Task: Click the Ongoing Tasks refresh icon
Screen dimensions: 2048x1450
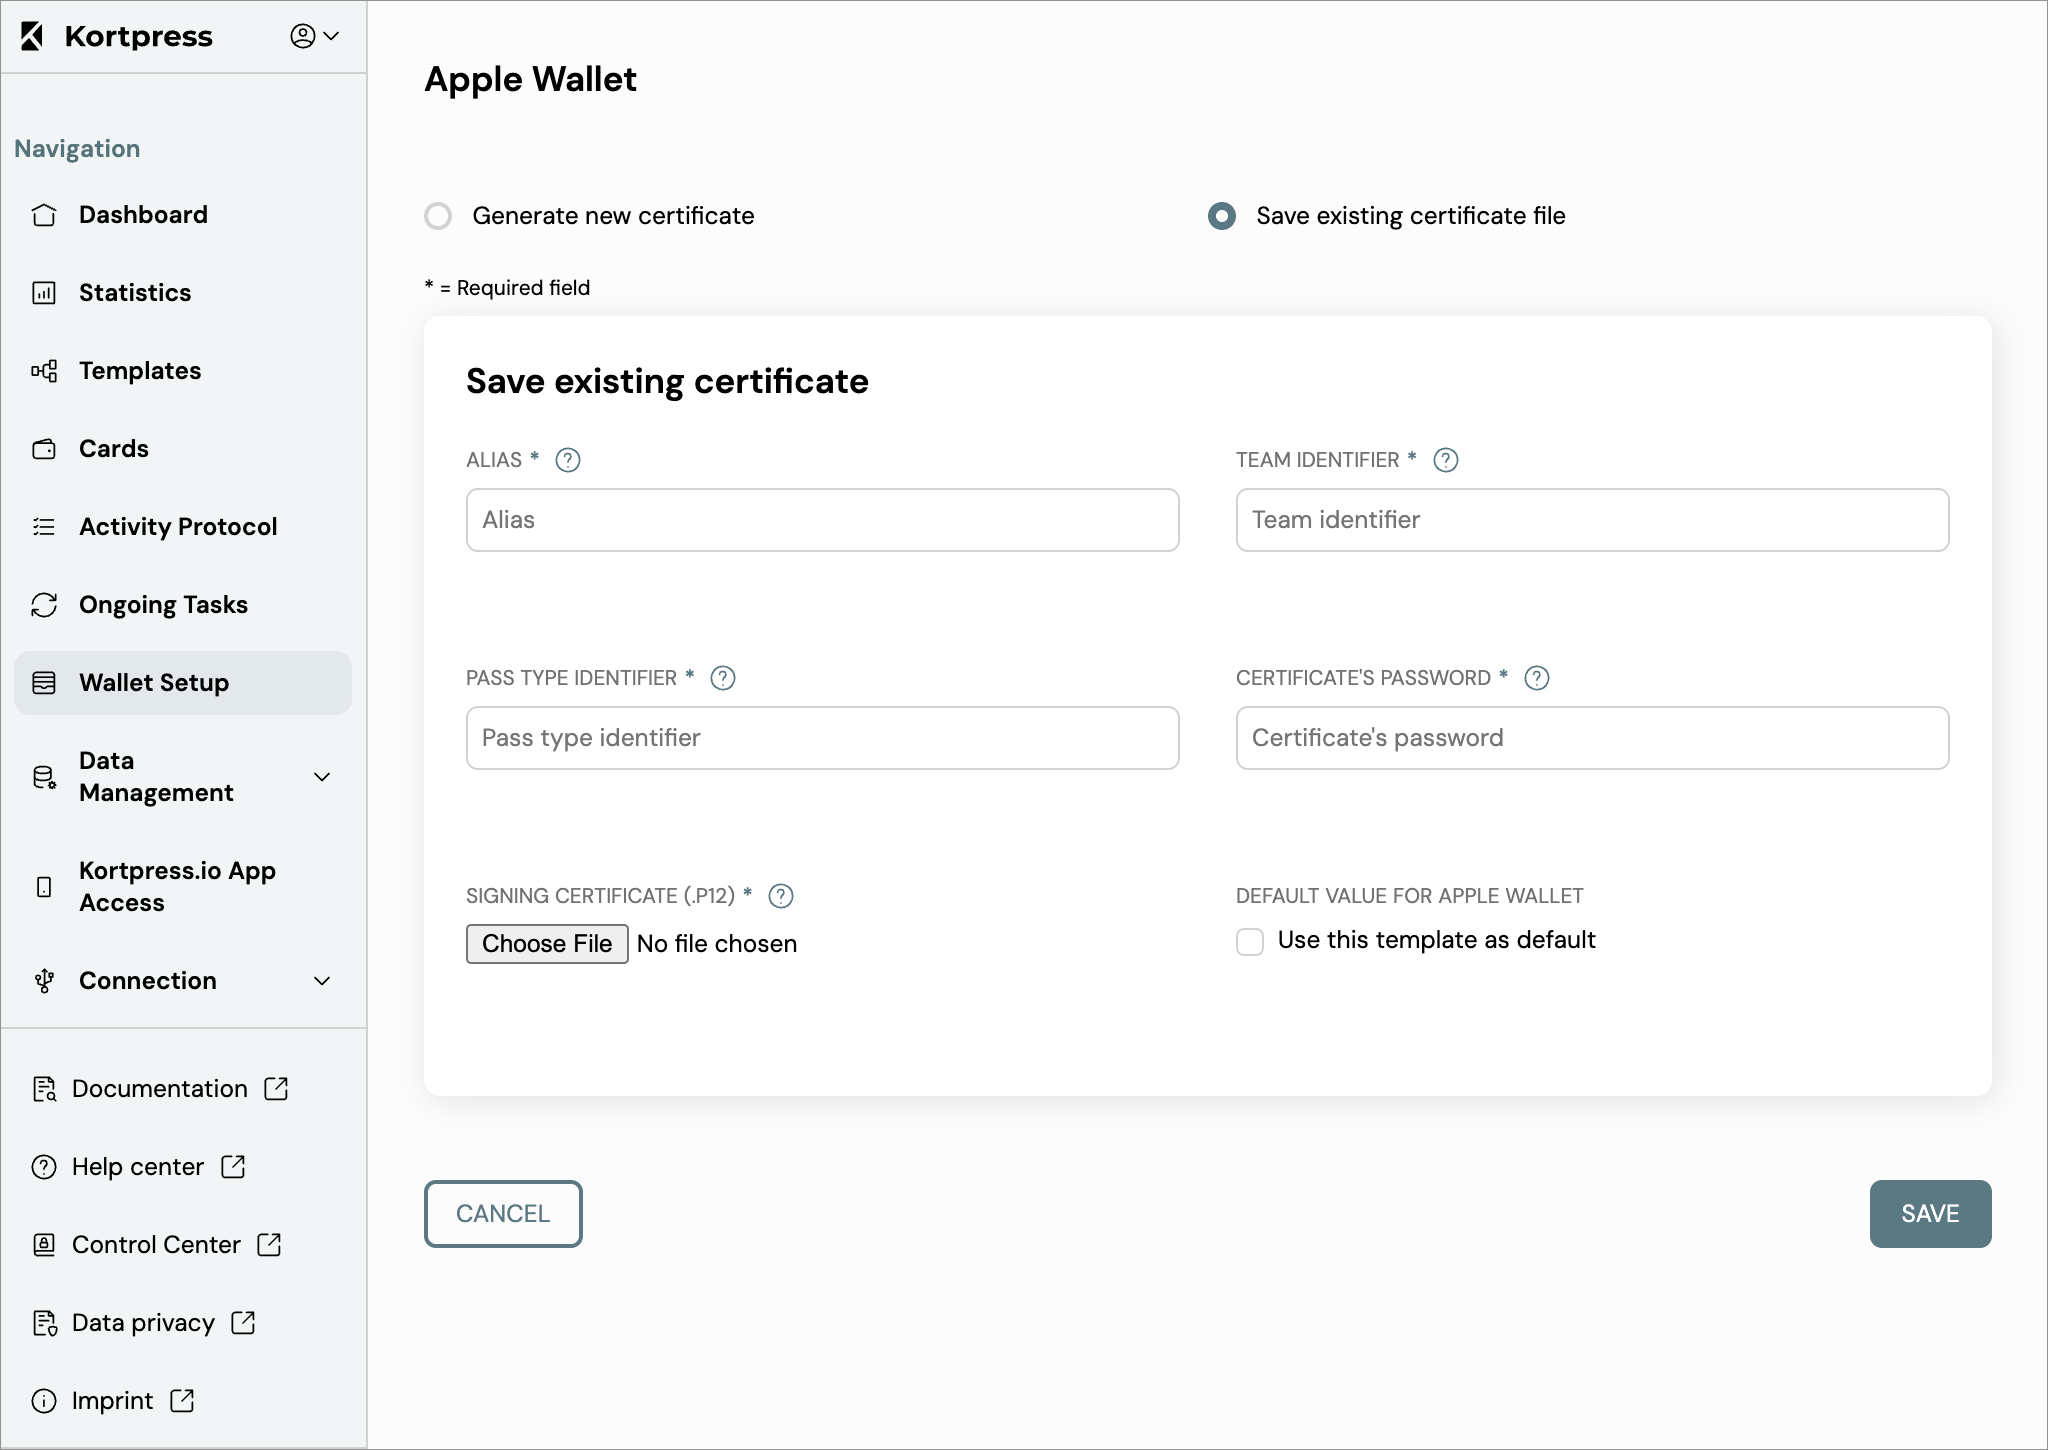Action: pos(44,605)
